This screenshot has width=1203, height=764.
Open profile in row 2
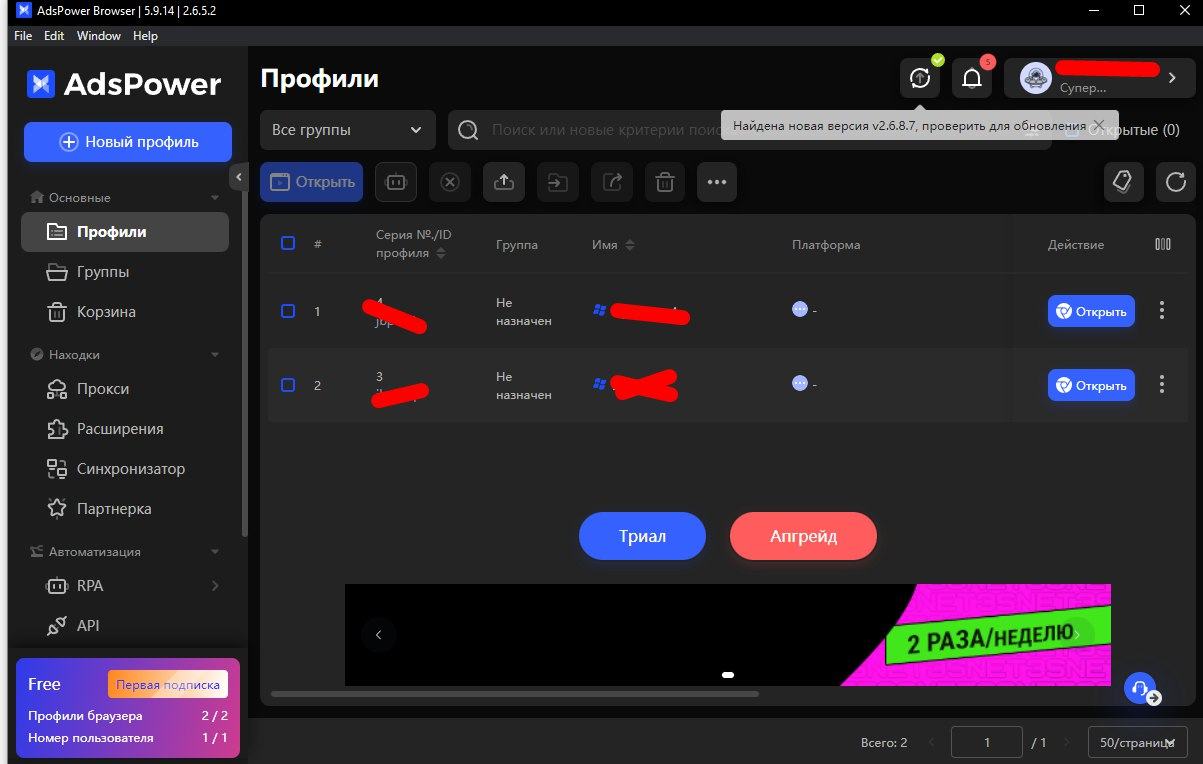pos(1091,385)
